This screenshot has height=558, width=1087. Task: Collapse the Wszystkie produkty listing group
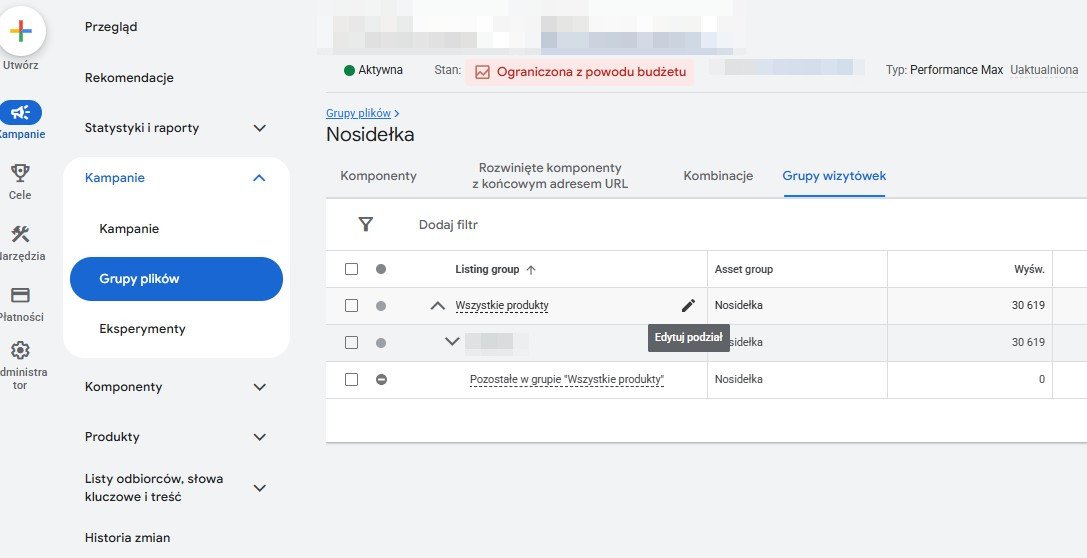(x=437, y=306)
